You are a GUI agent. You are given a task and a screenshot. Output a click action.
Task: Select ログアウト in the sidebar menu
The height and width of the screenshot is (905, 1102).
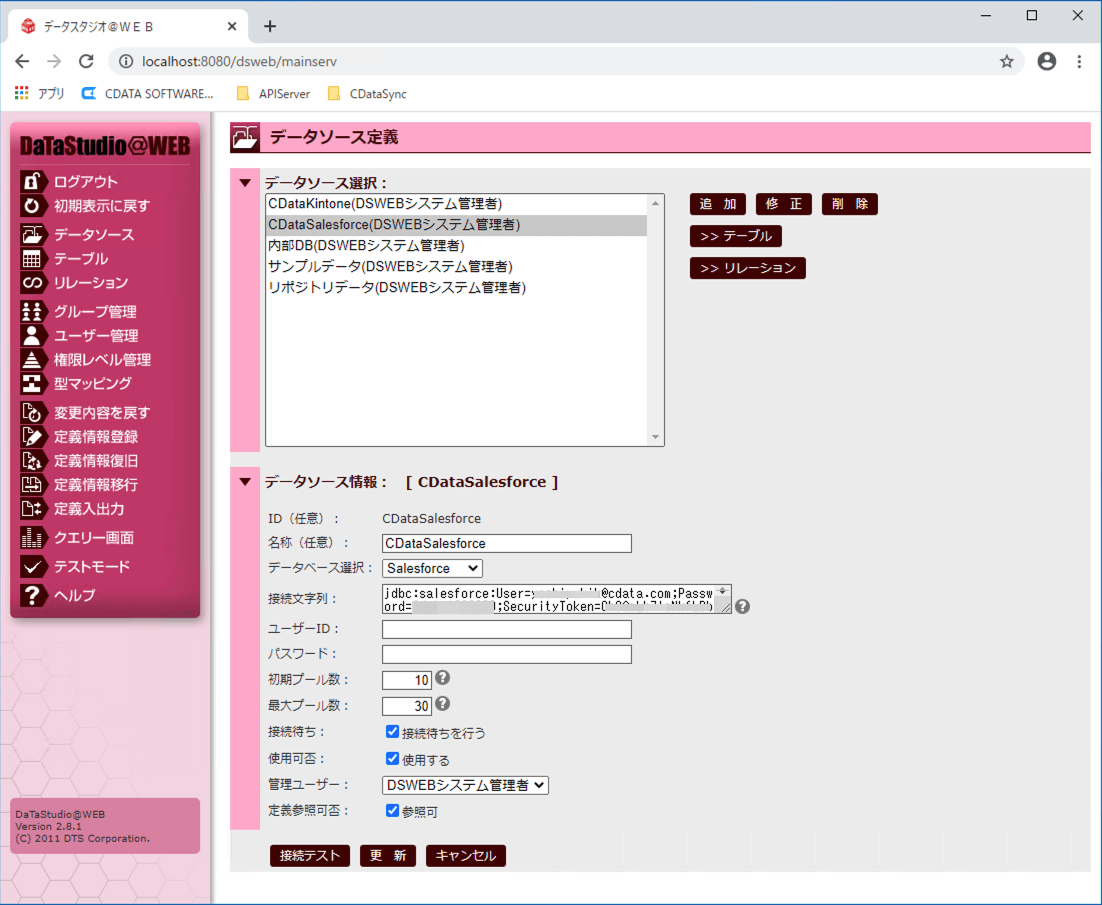[x=86, y=182]
